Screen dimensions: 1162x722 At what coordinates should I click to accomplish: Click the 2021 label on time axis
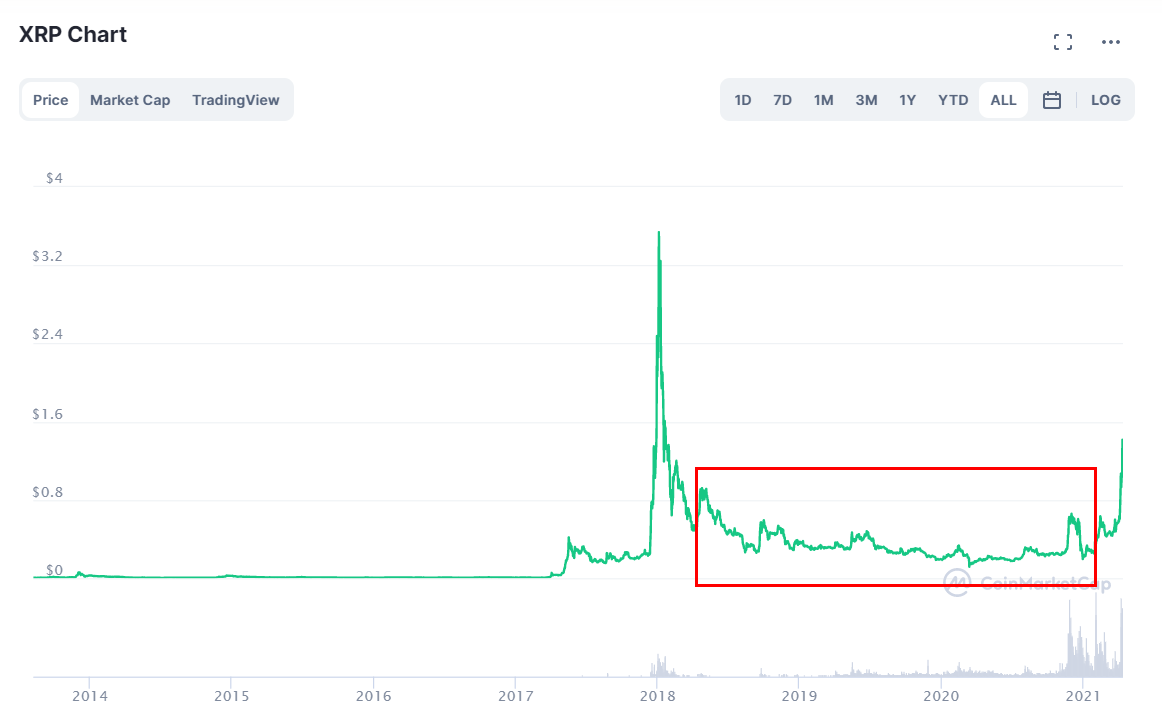(x=1083, y=695)
